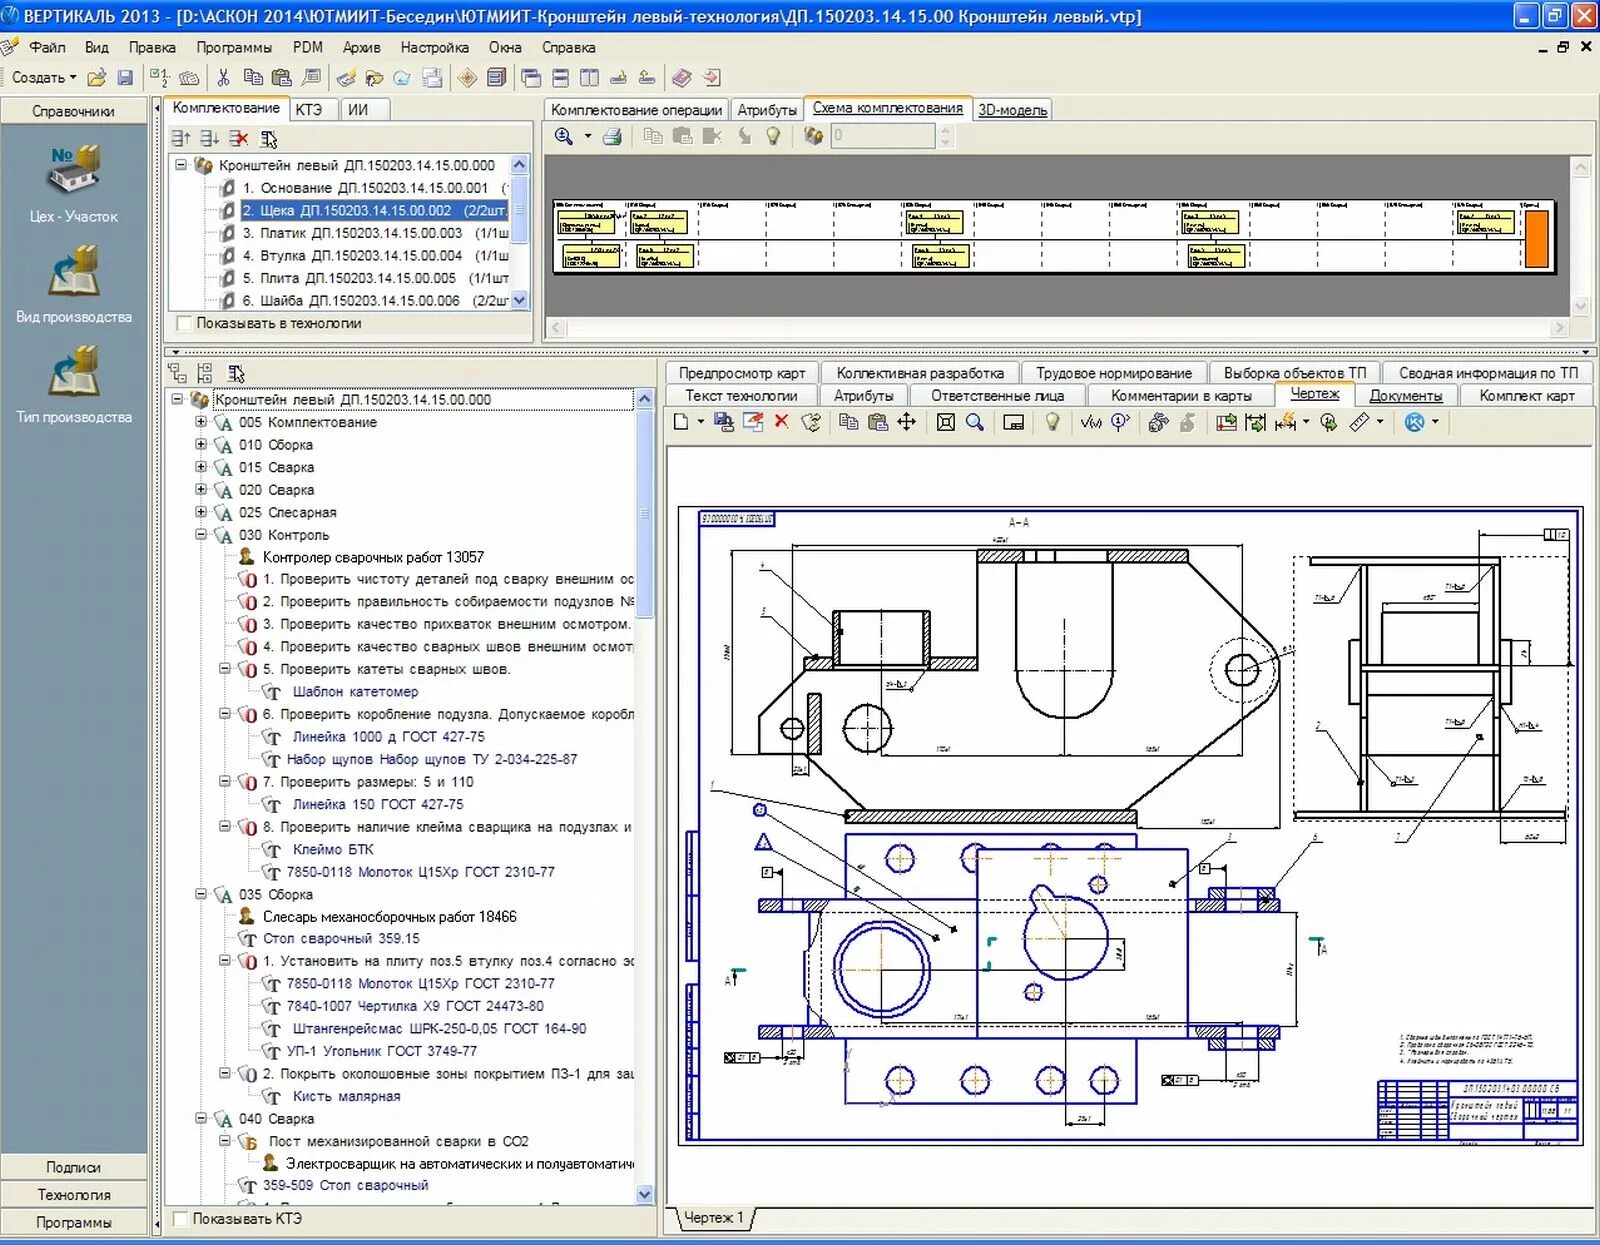Viewport: 1600px width, 1245px height.
Task: Collapse the 035 Сборка operation
Action: pyautogui.click(x=201, y=894)
